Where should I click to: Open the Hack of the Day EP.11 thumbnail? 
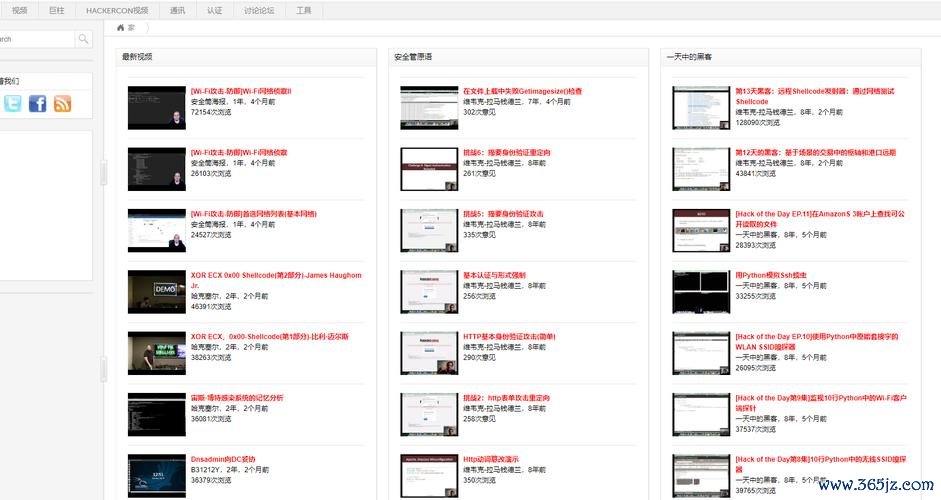tap(701, 230)
